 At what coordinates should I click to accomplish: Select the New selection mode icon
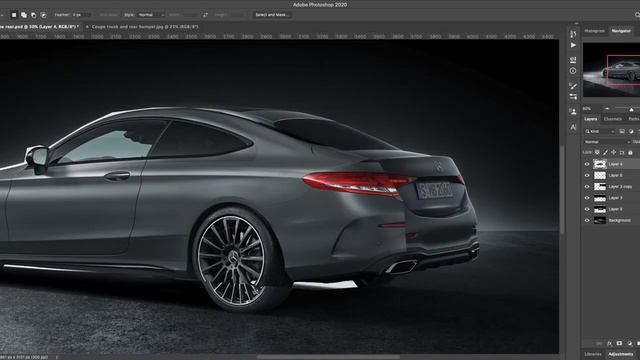(x=14, y=15)
